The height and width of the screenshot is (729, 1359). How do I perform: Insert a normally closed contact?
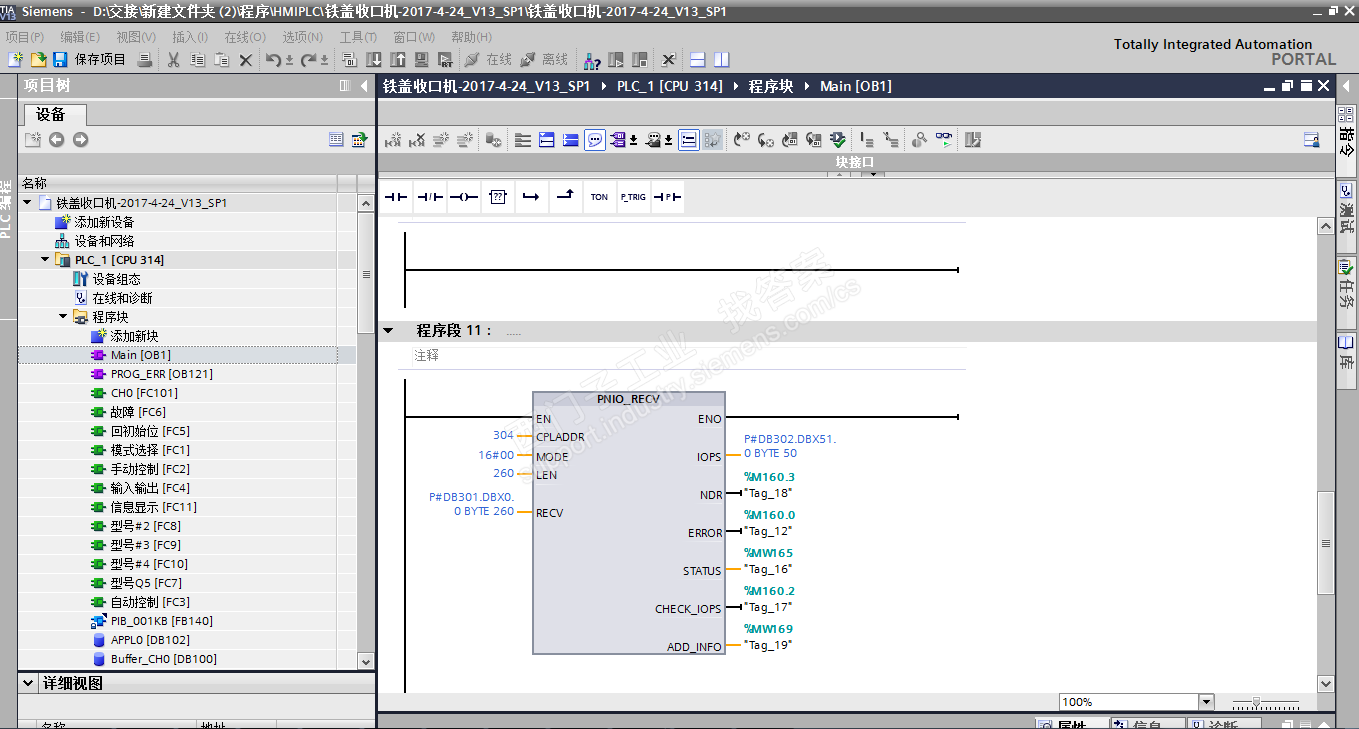pos(430,197)
